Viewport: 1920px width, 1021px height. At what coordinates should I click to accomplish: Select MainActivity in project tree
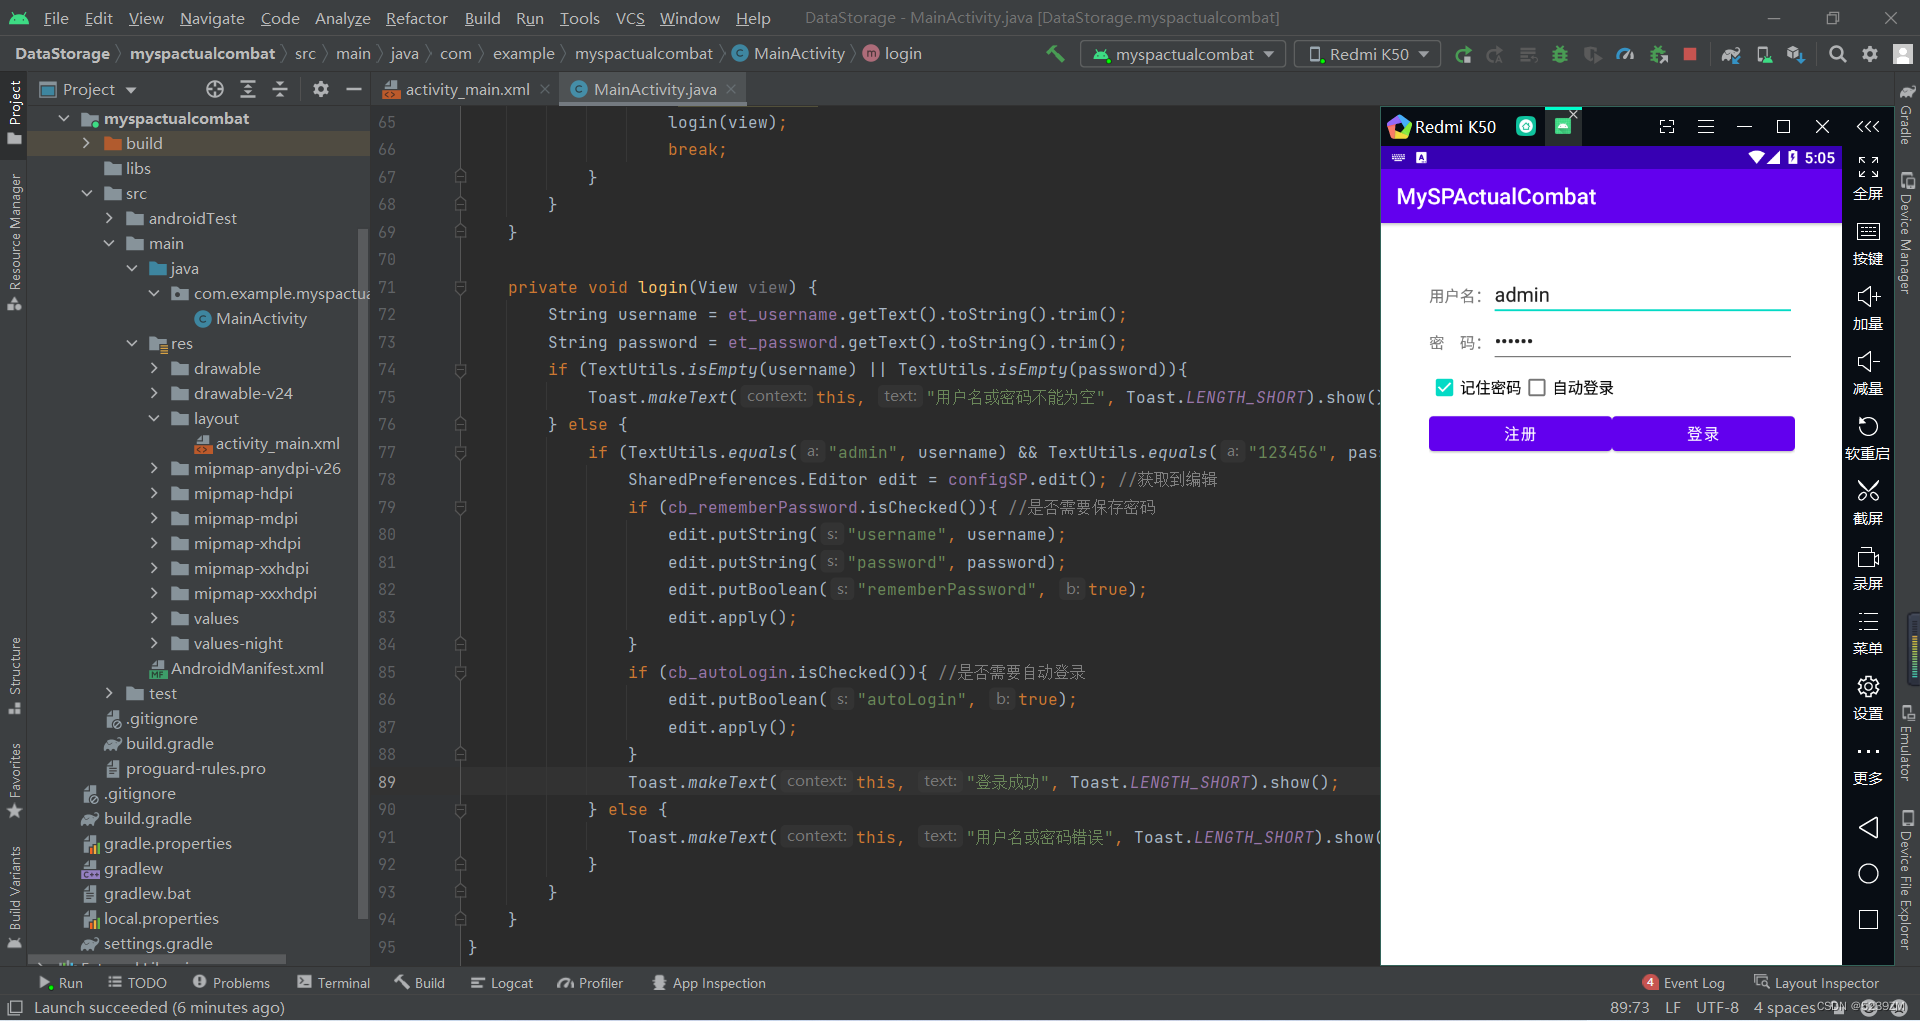click(261, 319)
